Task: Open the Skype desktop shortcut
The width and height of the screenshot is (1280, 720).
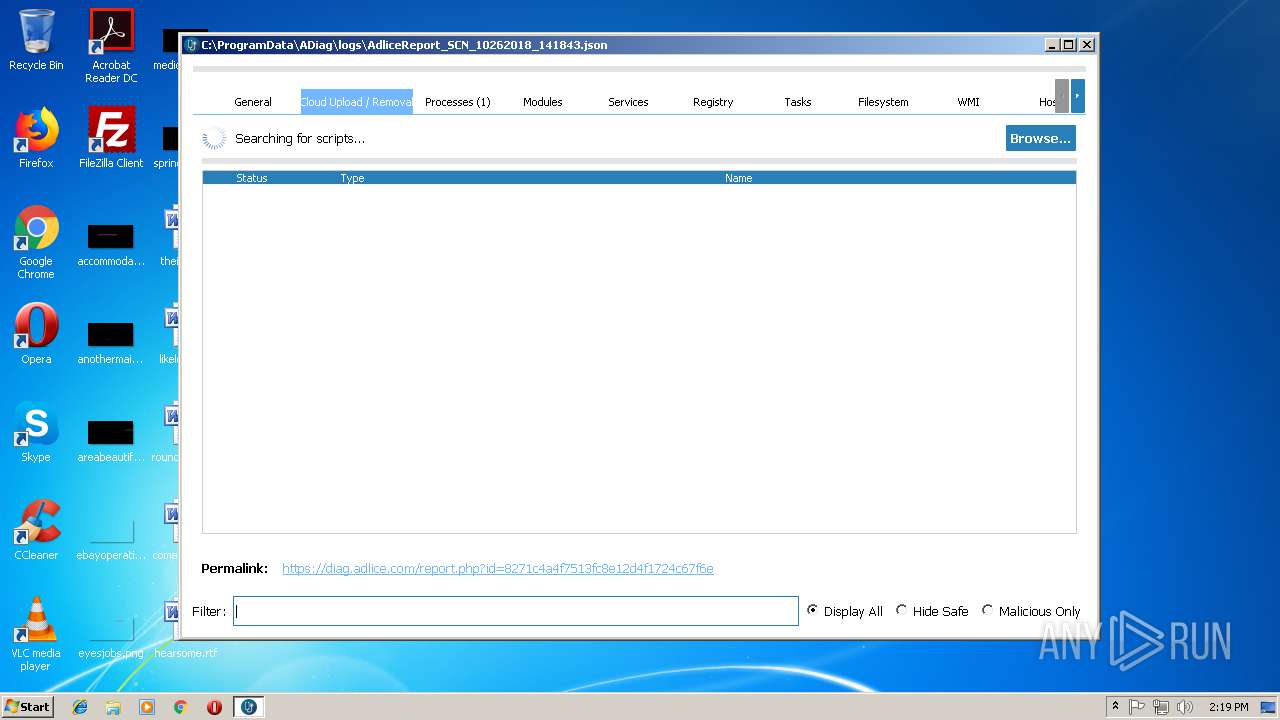Action: click(x=36, y=432)
